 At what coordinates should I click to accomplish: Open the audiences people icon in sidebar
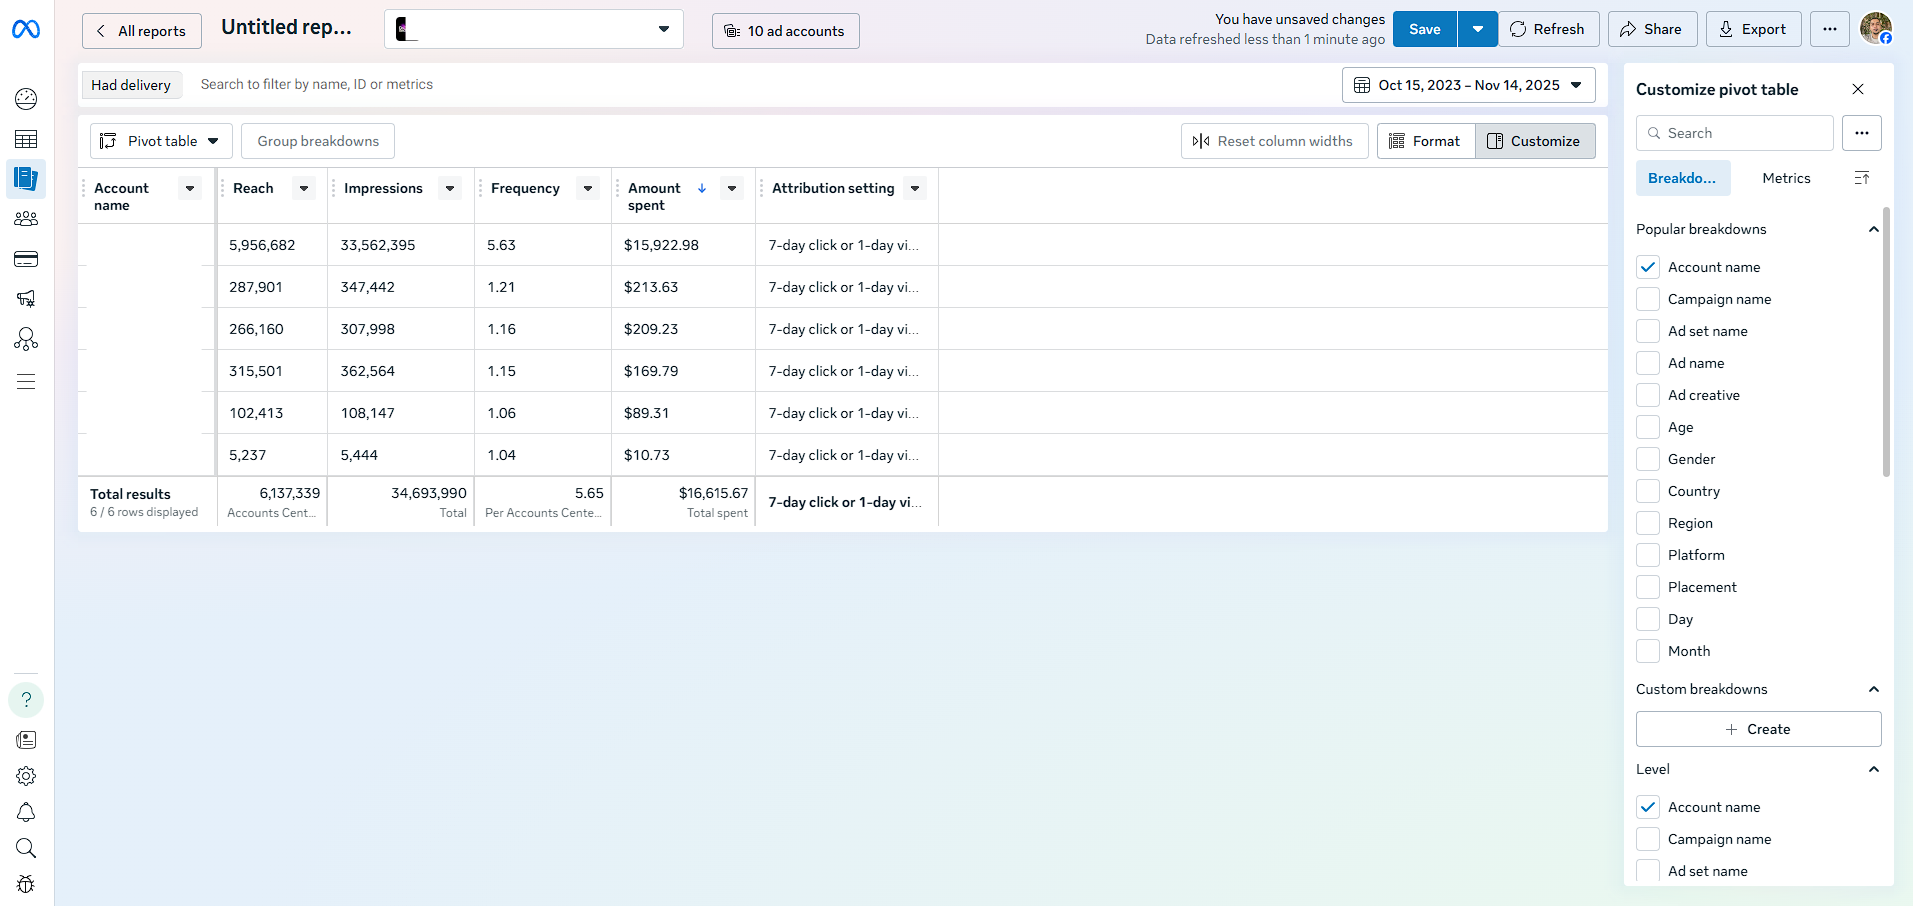(x=26, y=219)
